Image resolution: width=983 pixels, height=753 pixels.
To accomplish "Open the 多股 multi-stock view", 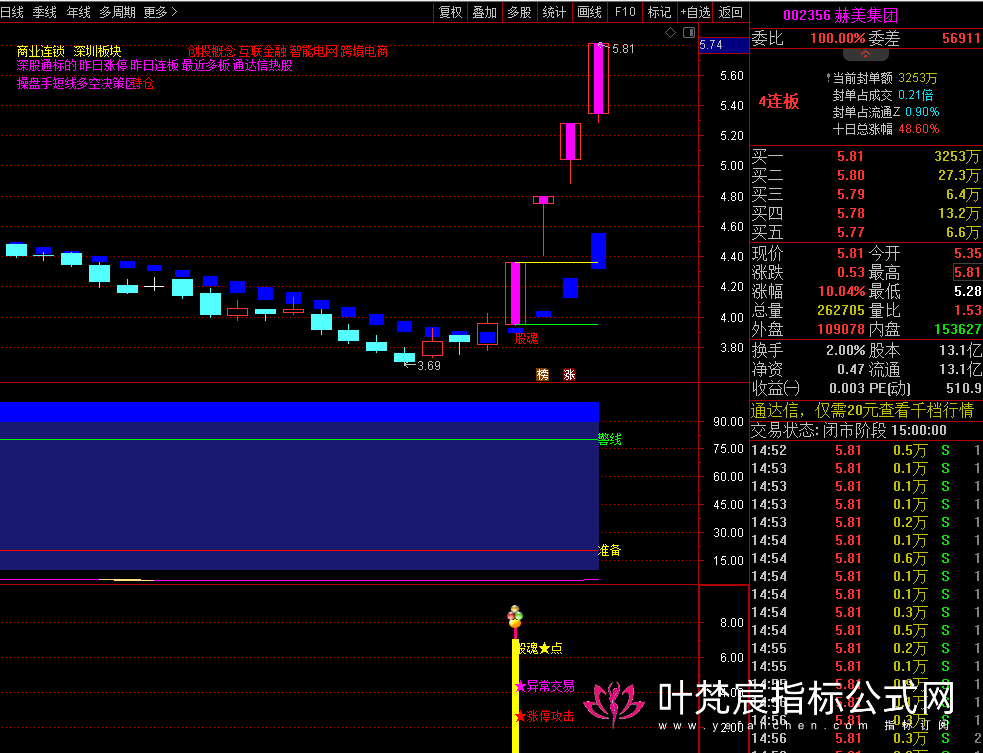I will coord(519,12).
